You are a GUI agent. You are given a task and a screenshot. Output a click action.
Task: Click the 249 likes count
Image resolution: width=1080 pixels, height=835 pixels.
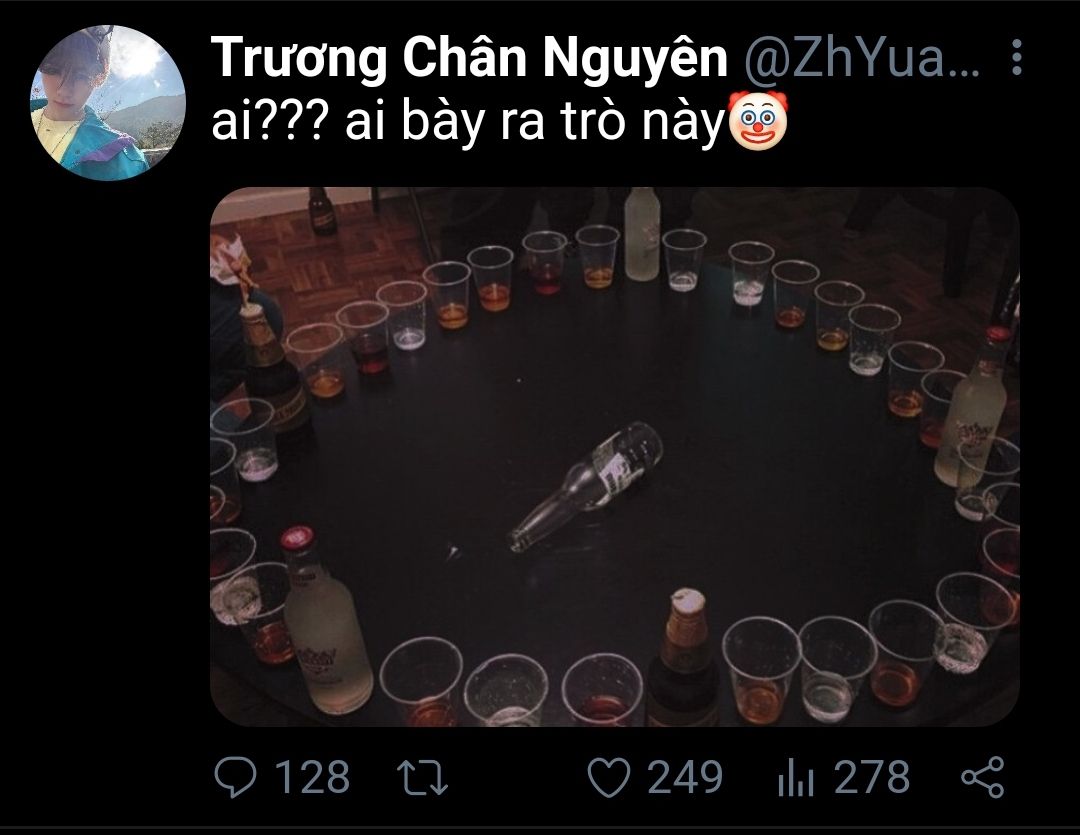click(685, 777)
